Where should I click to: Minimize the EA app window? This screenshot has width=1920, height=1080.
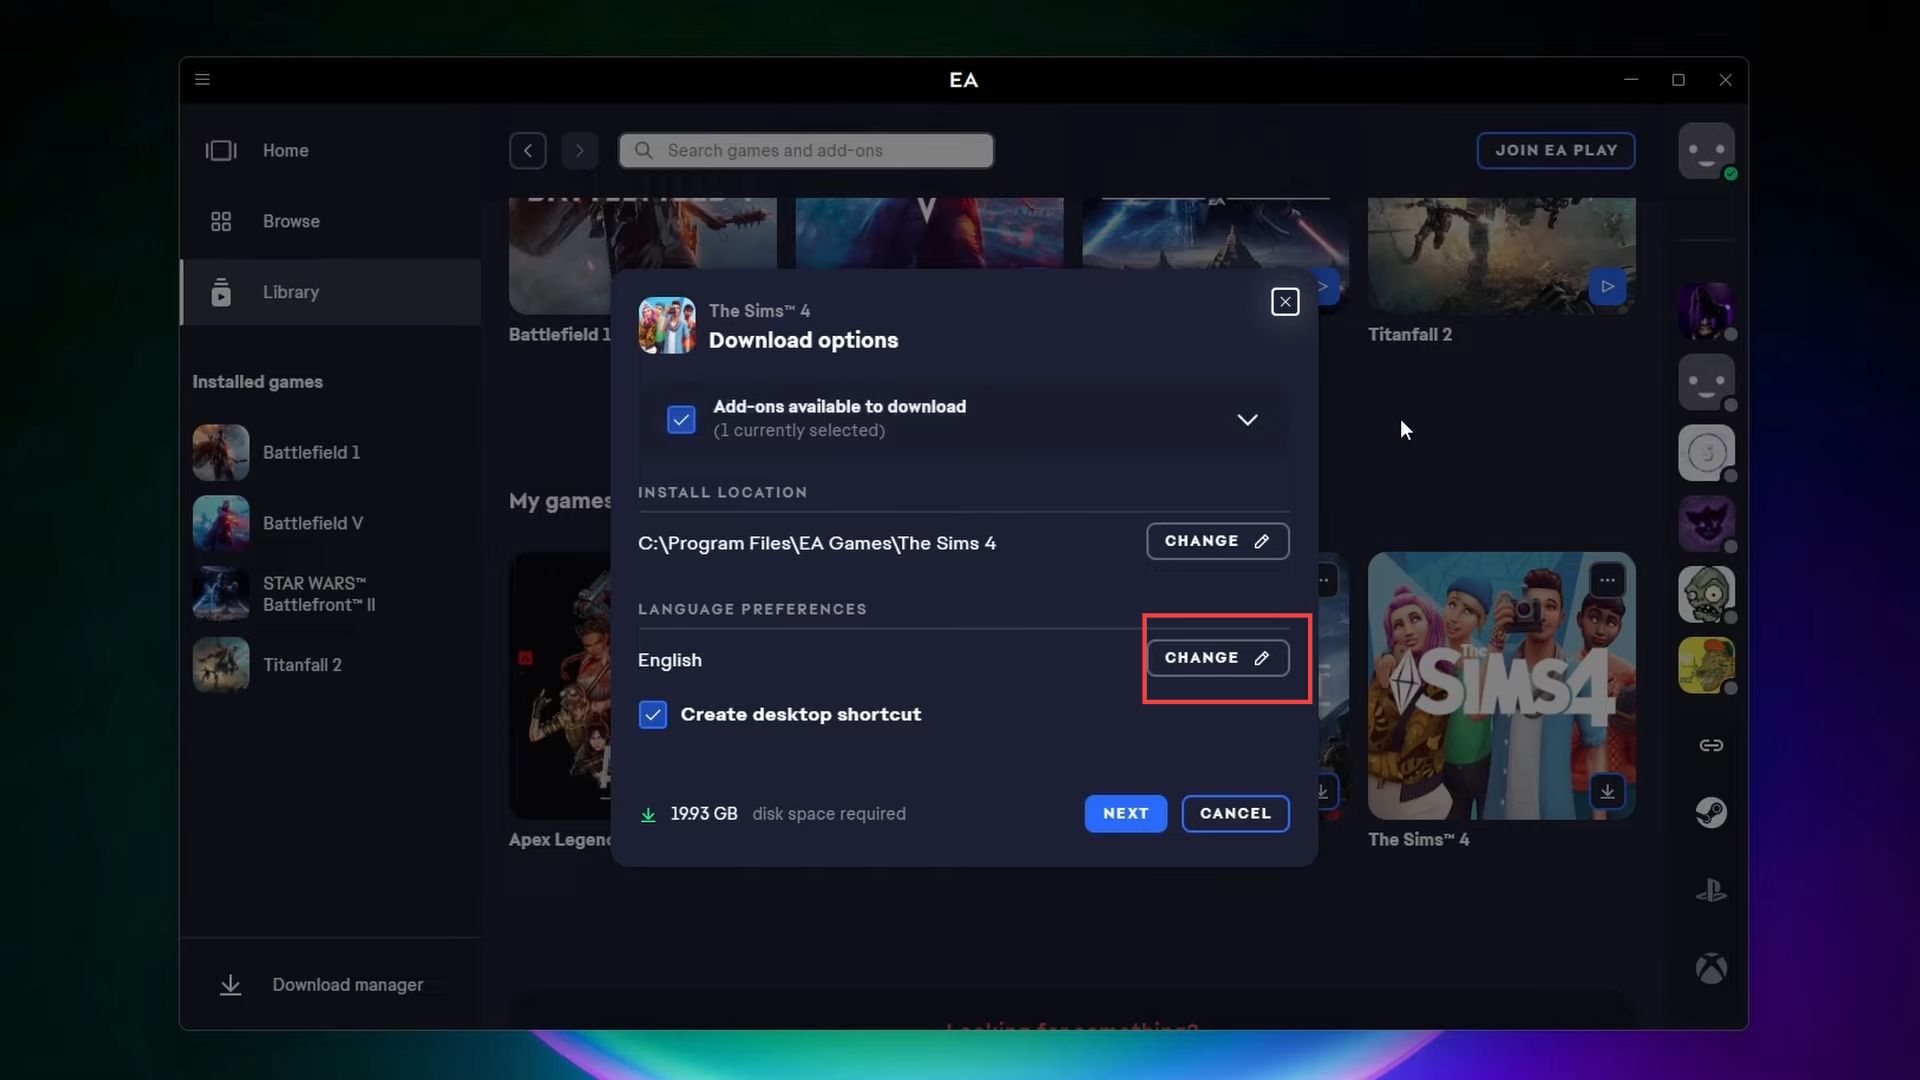[x=1631, y=79]
